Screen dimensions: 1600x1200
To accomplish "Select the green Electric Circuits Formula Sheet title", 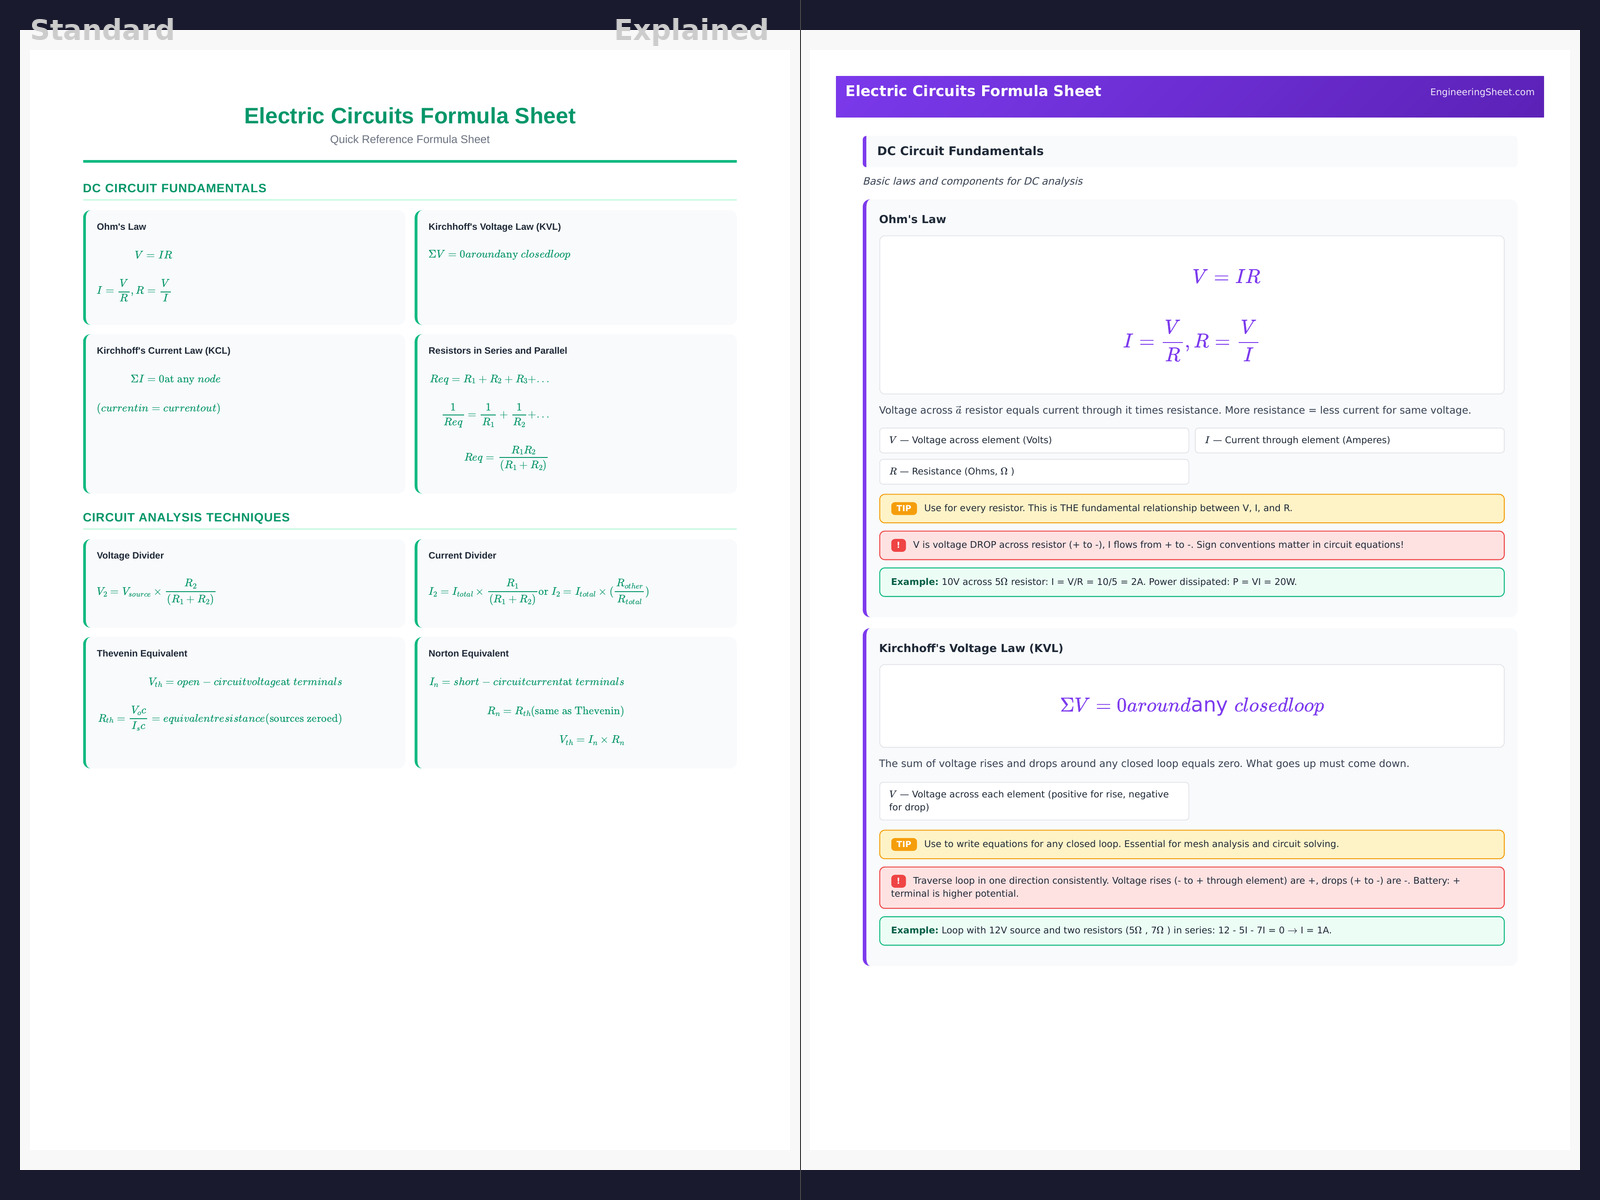I will pyautogui.click(x=409, y=116).
